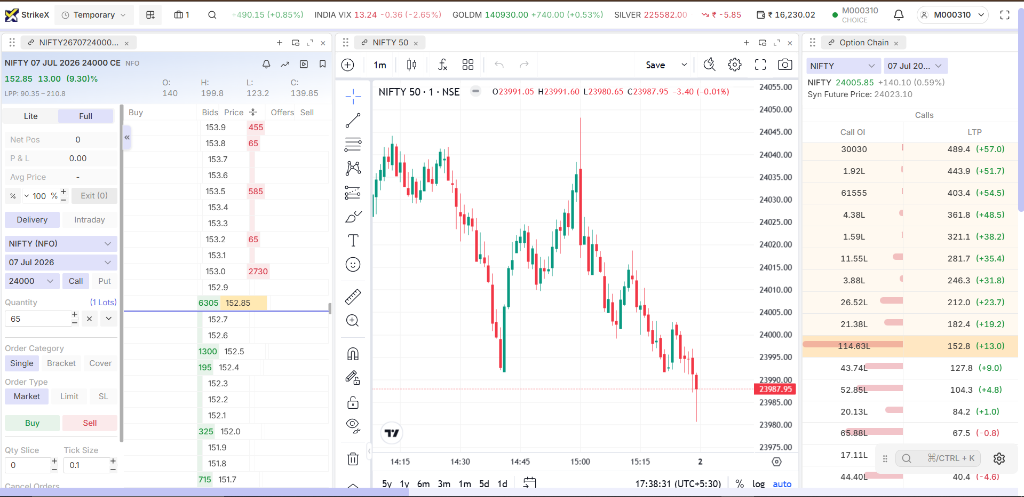Click the add-widget layout icon in top bar
This screenshot has width=1024, height=497.
pyautogui.click(x=151, y=14)
